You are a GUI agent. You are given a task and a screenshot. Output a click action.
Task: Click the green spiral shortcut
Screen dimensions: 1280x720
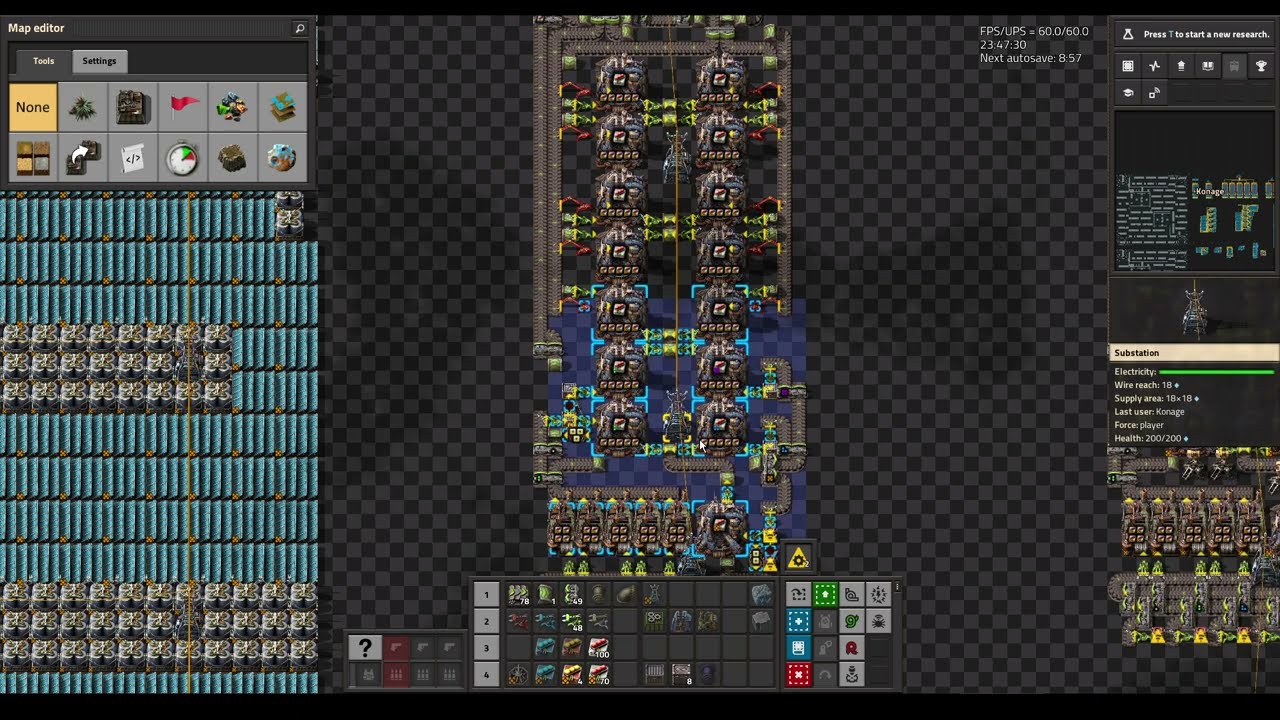(852, 621)
